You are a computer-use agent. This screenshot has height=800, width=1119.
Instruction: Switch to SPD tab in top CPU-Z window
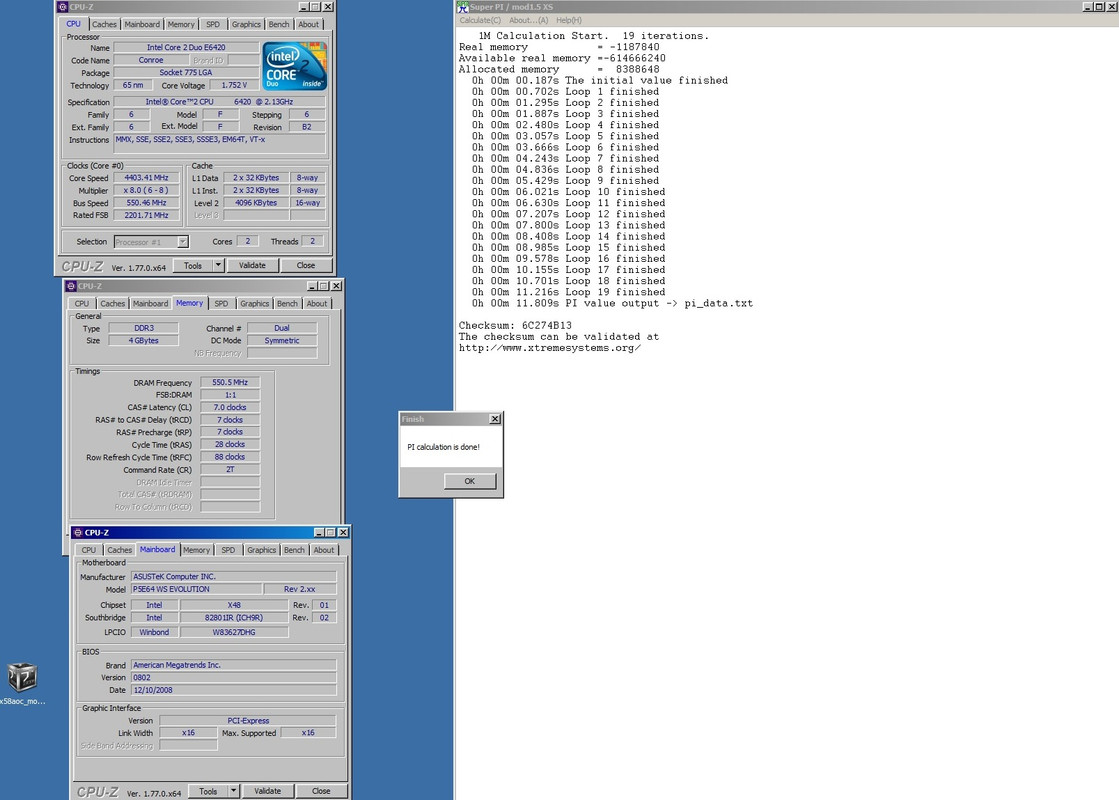point(213,24)
